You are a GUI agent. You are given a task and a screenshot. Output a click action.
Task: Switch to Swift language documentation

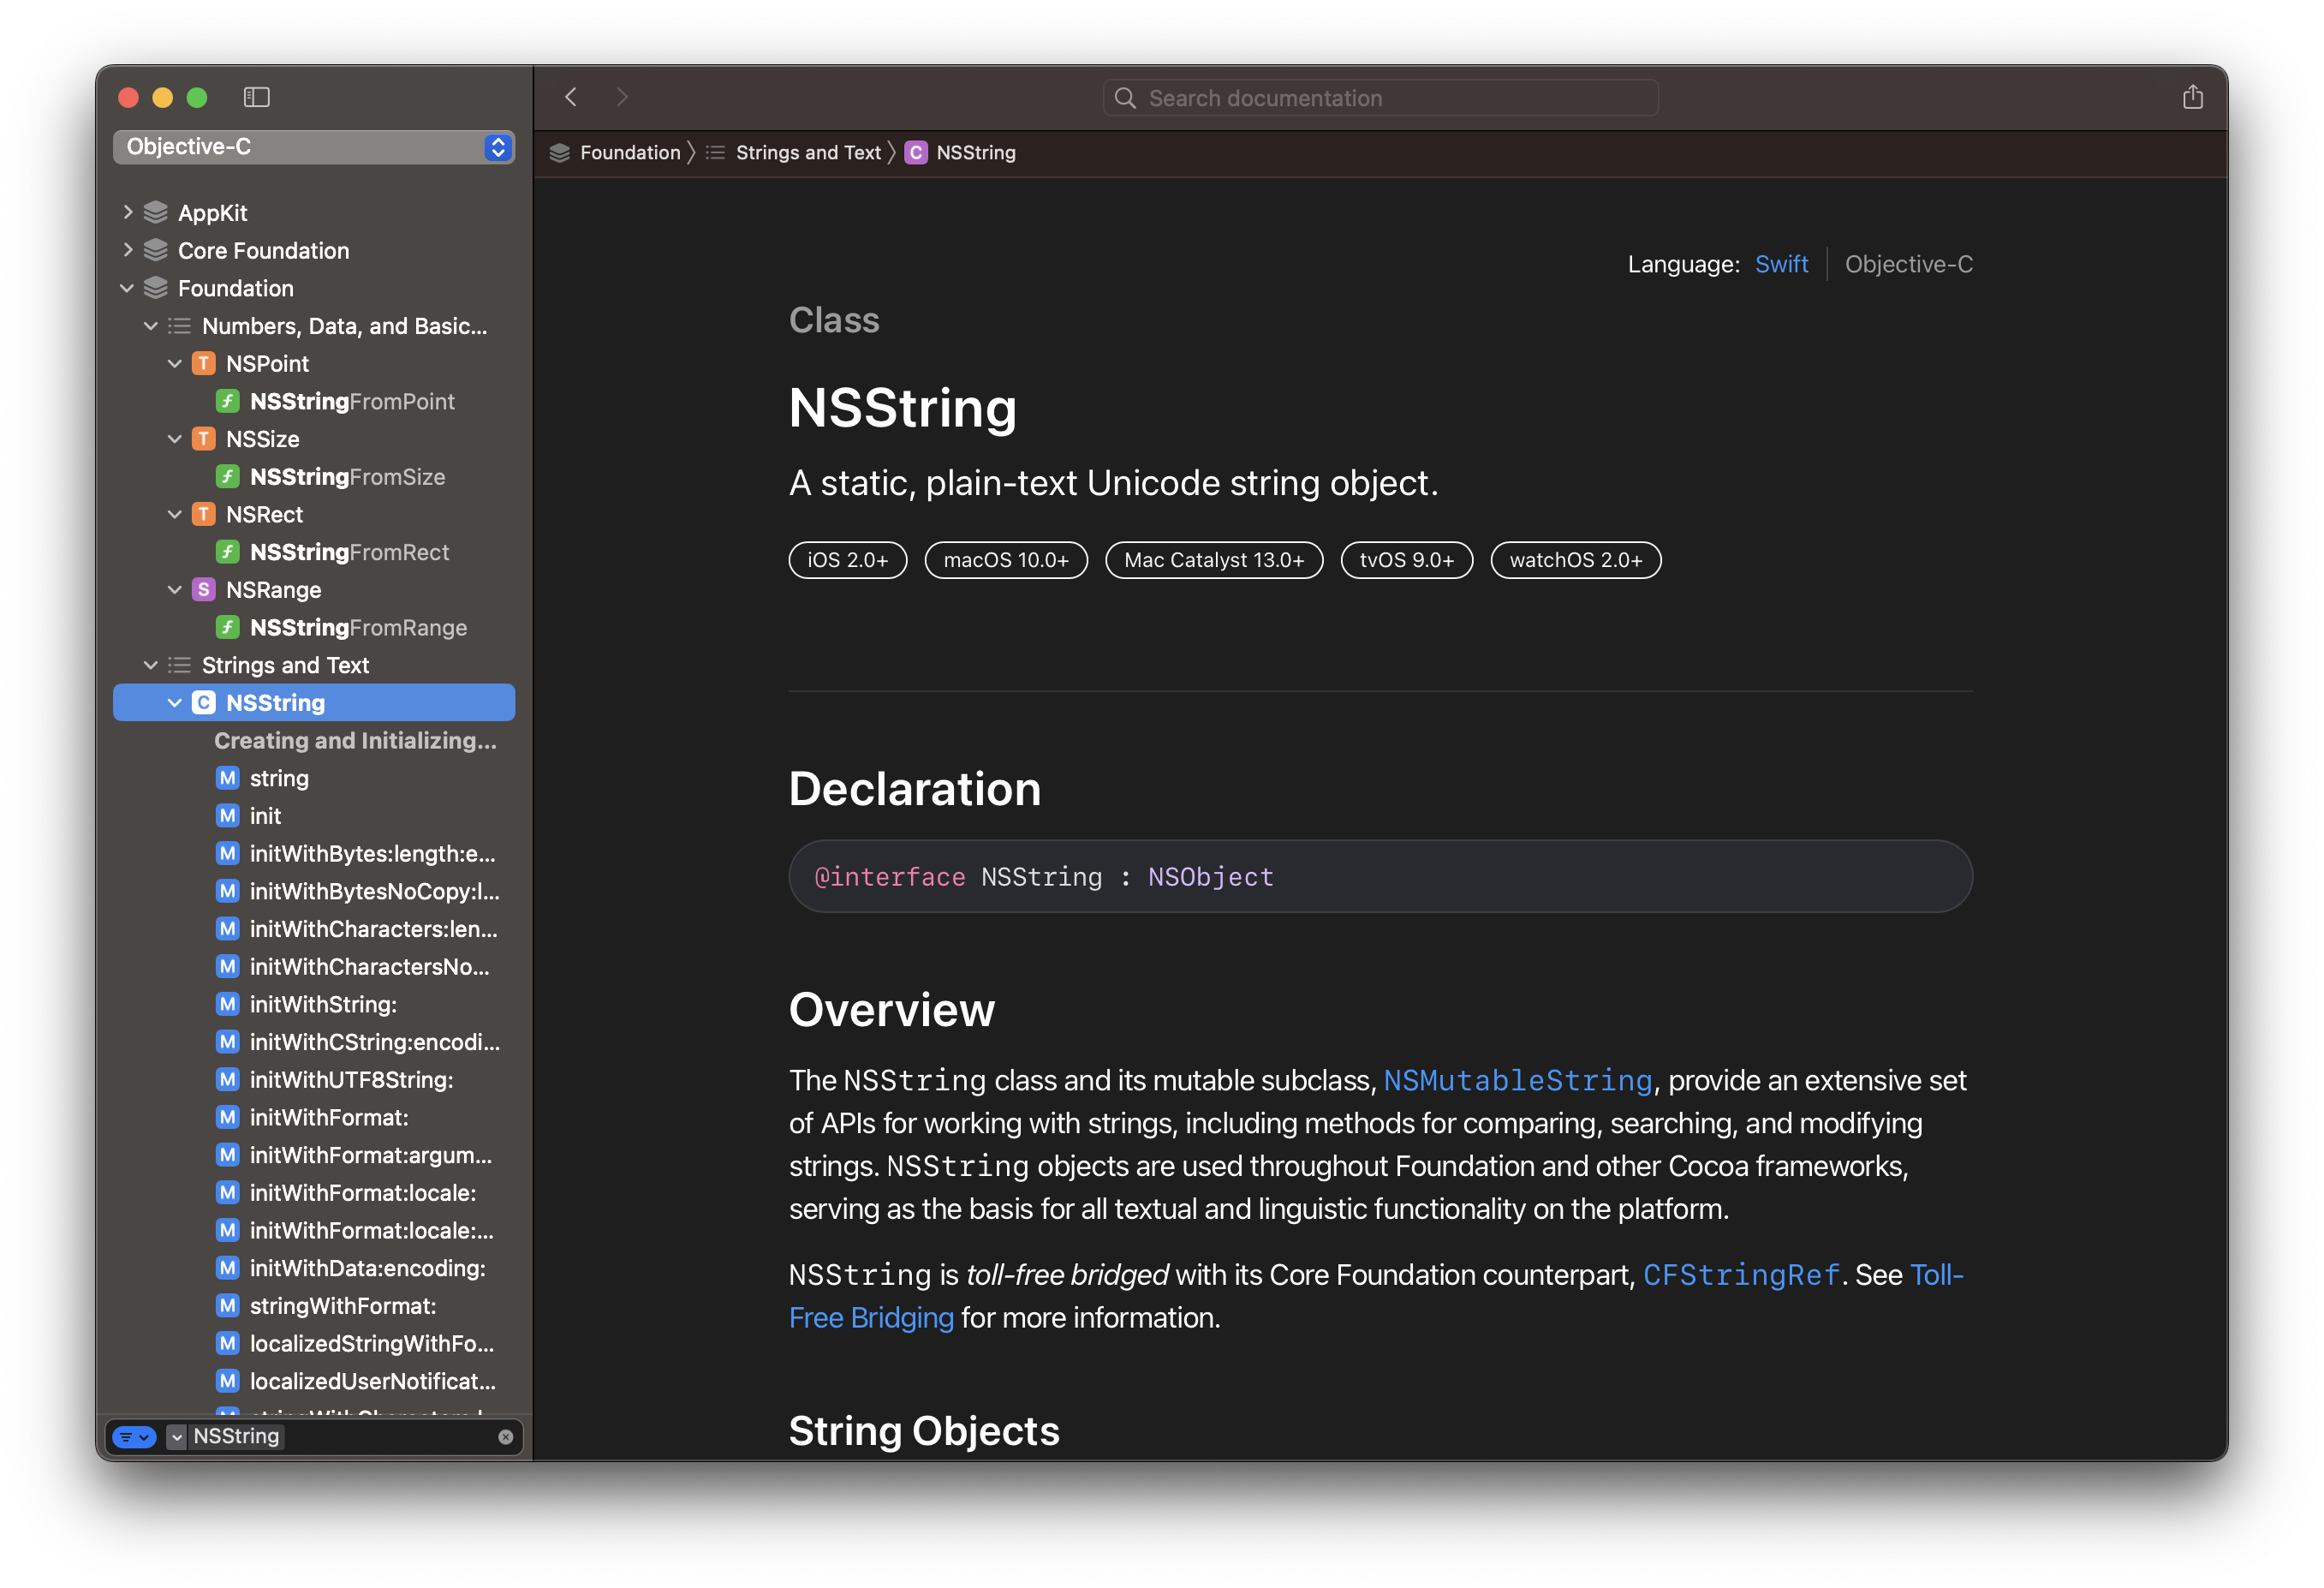tap(1782, 263)
